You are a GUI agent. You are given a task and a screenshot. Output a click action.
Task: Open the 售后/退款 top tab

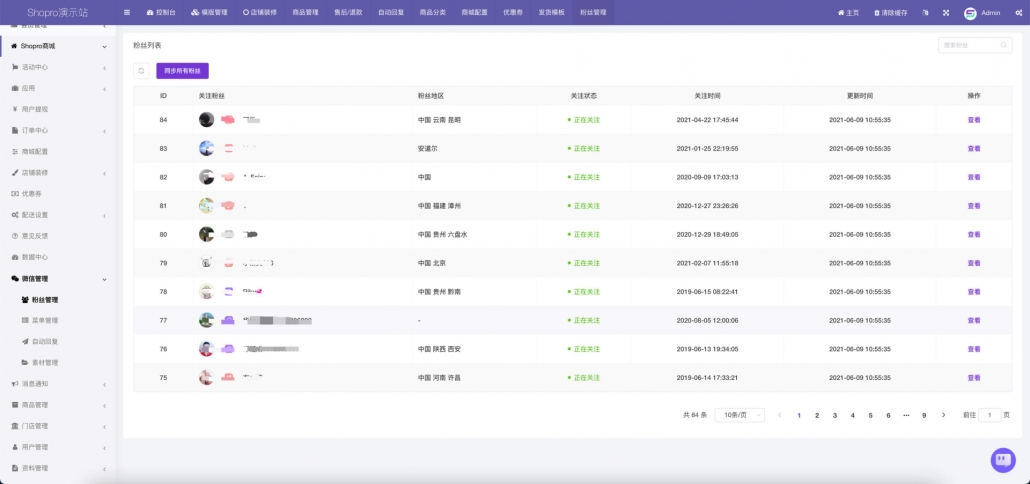[347, 12]
